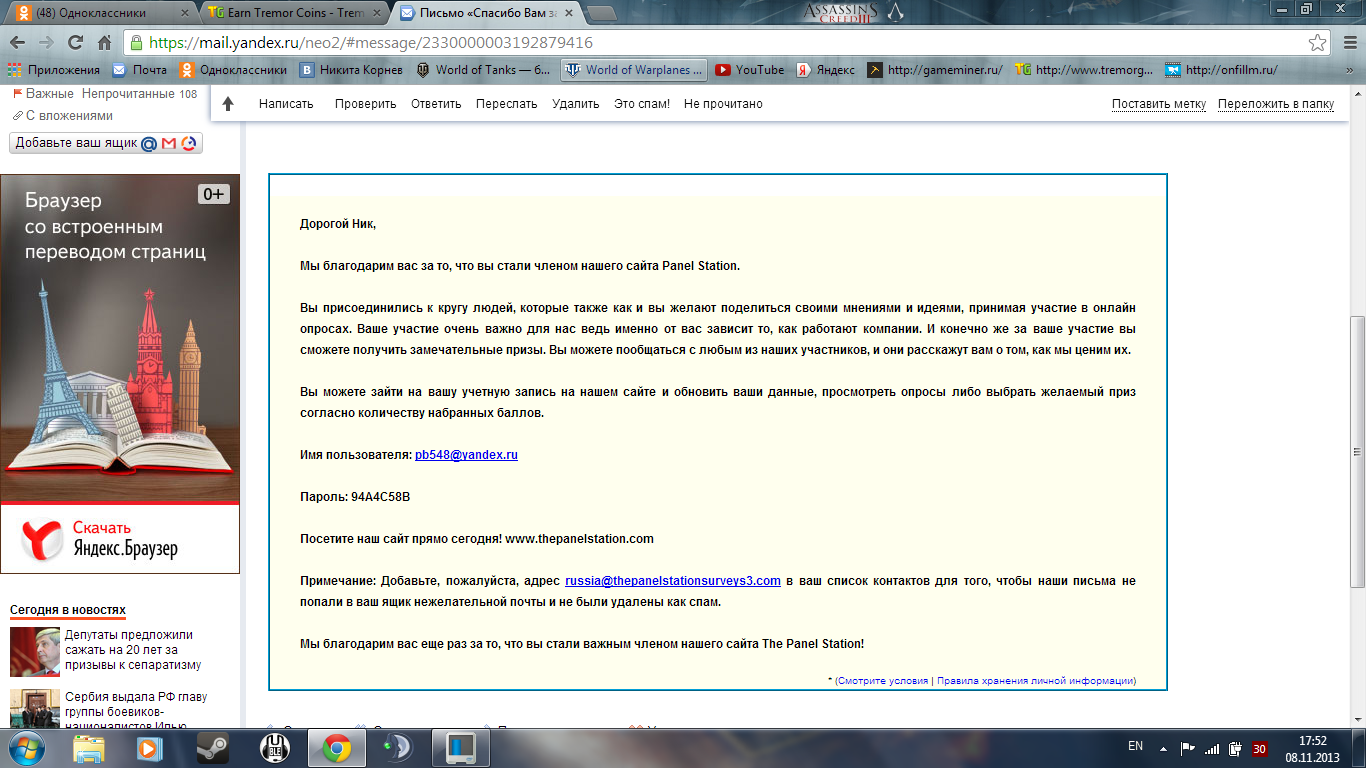Open the YouTube bookmark
The width and height of the screenshot is (1366, 768).
pos(750,70)
